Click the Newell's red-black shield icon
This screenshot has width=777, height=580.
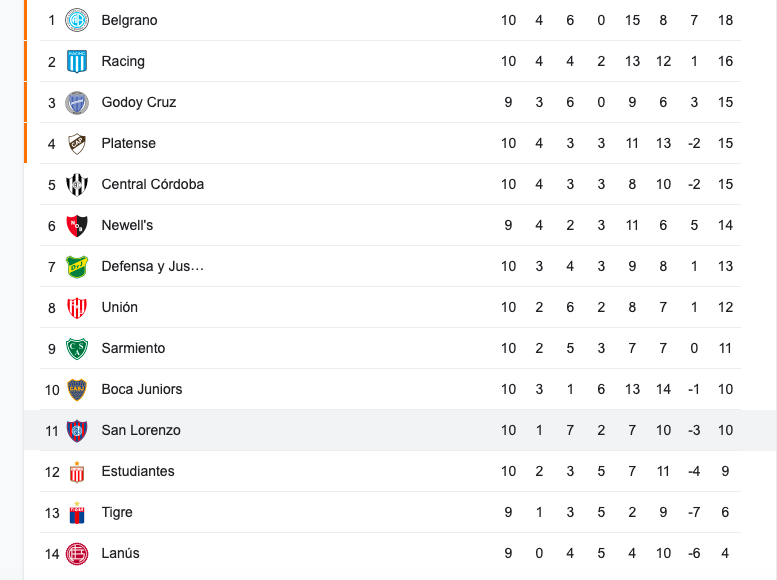click(77, 226)
